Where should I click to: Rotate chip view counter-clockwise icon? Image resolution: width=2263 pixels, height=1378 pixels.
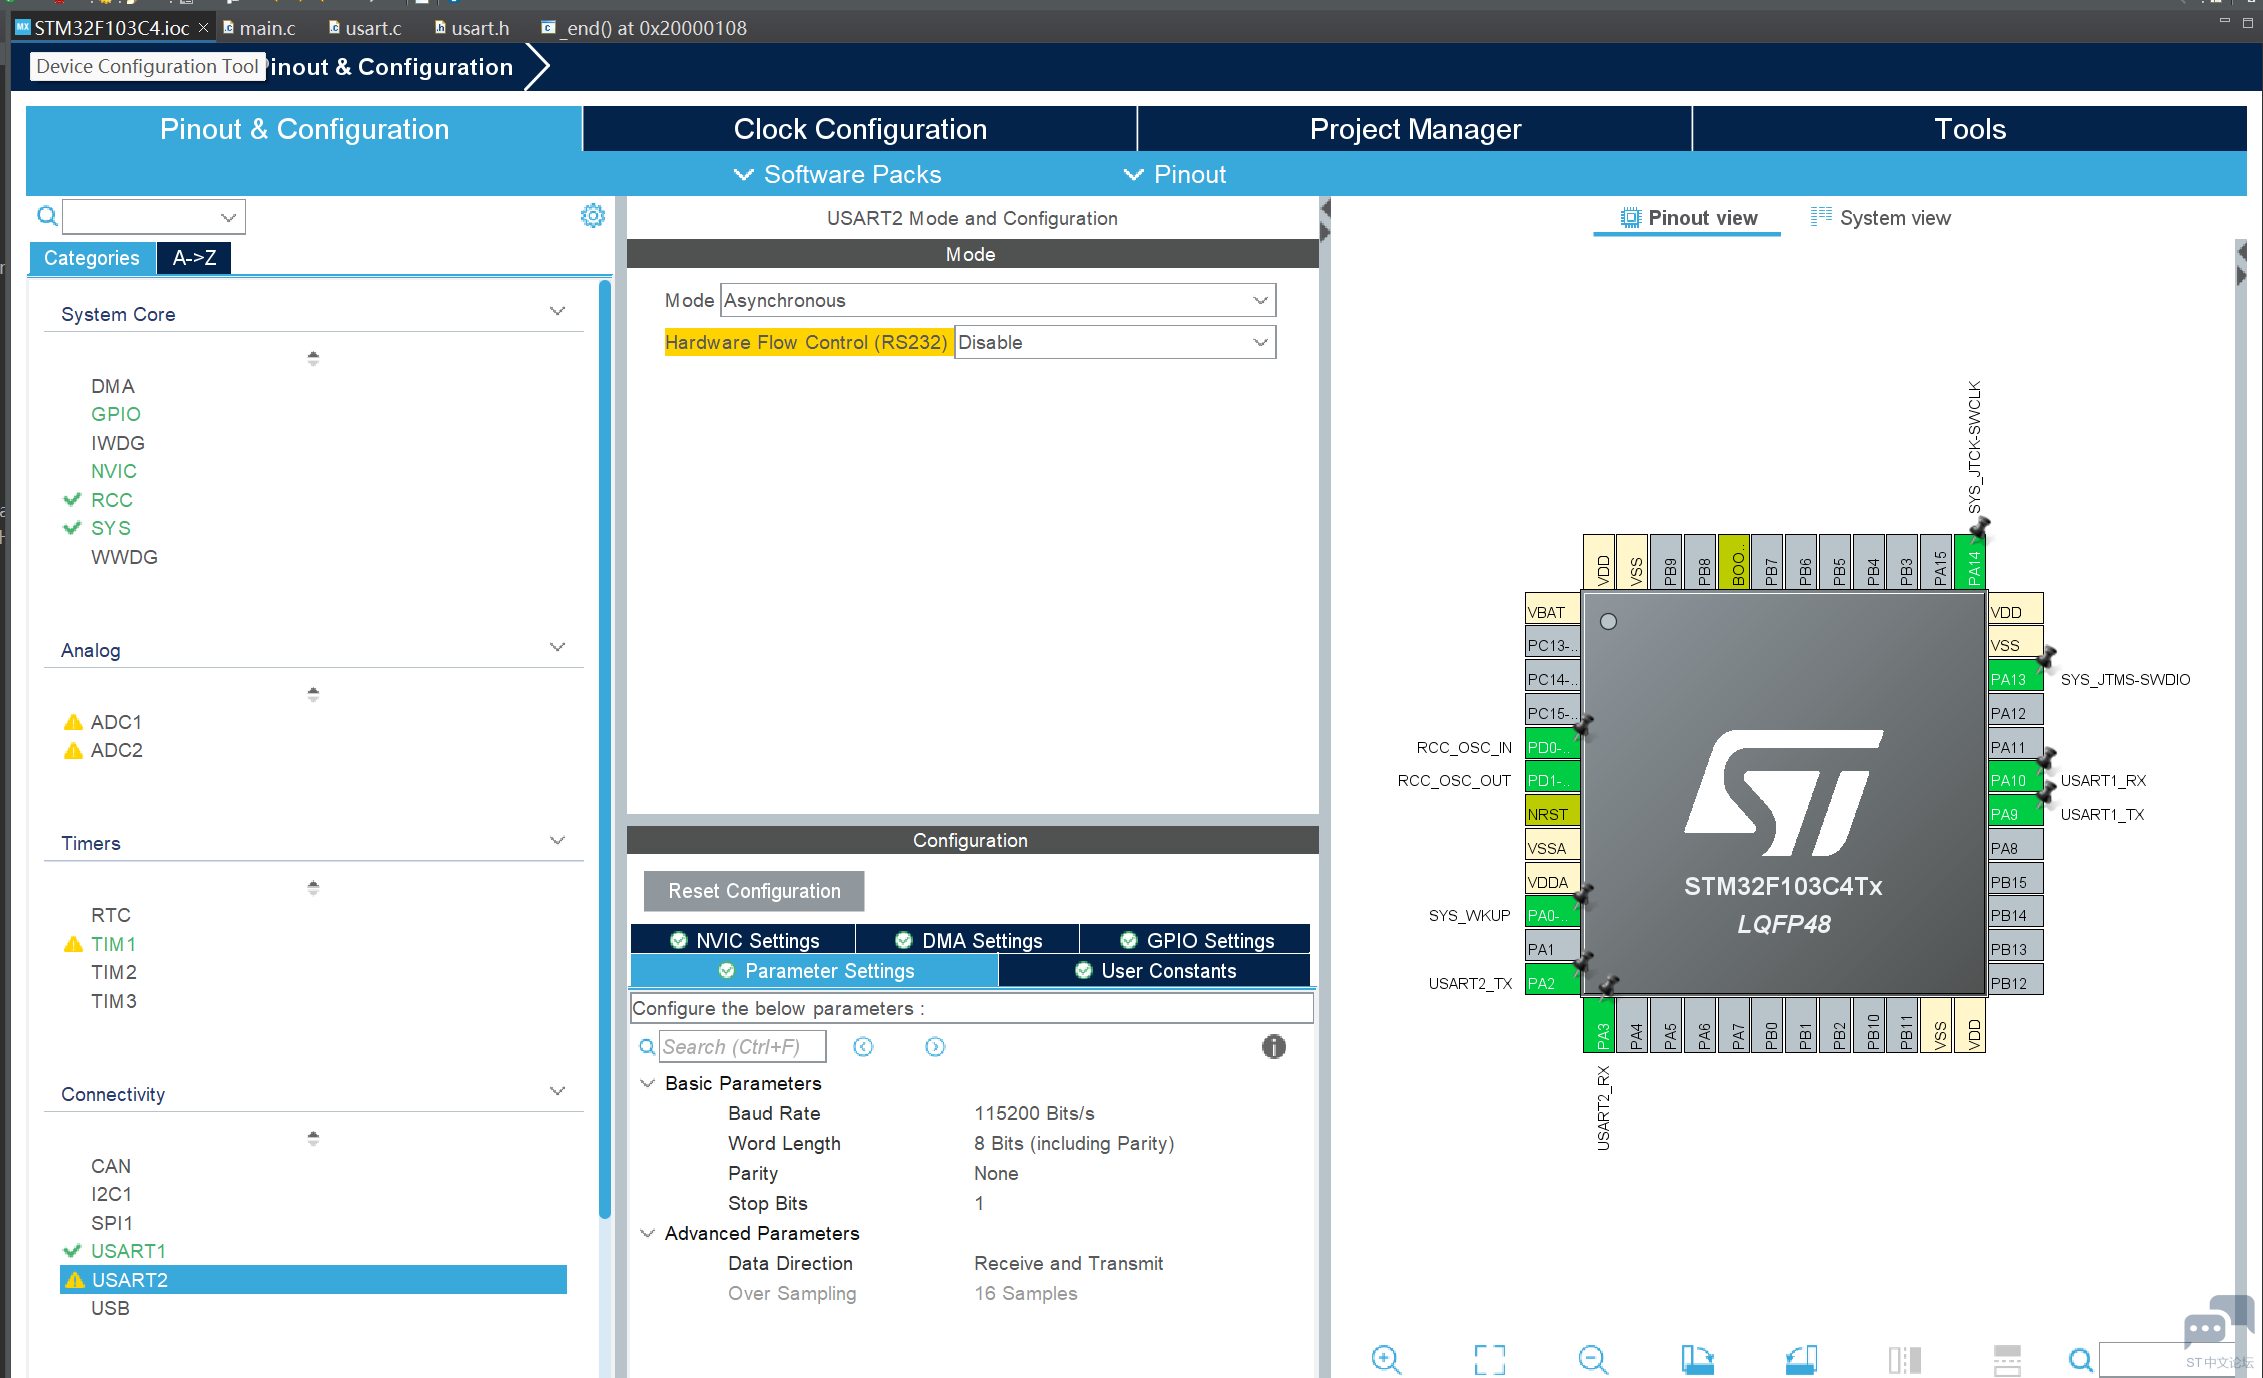pos(1801,1359)
